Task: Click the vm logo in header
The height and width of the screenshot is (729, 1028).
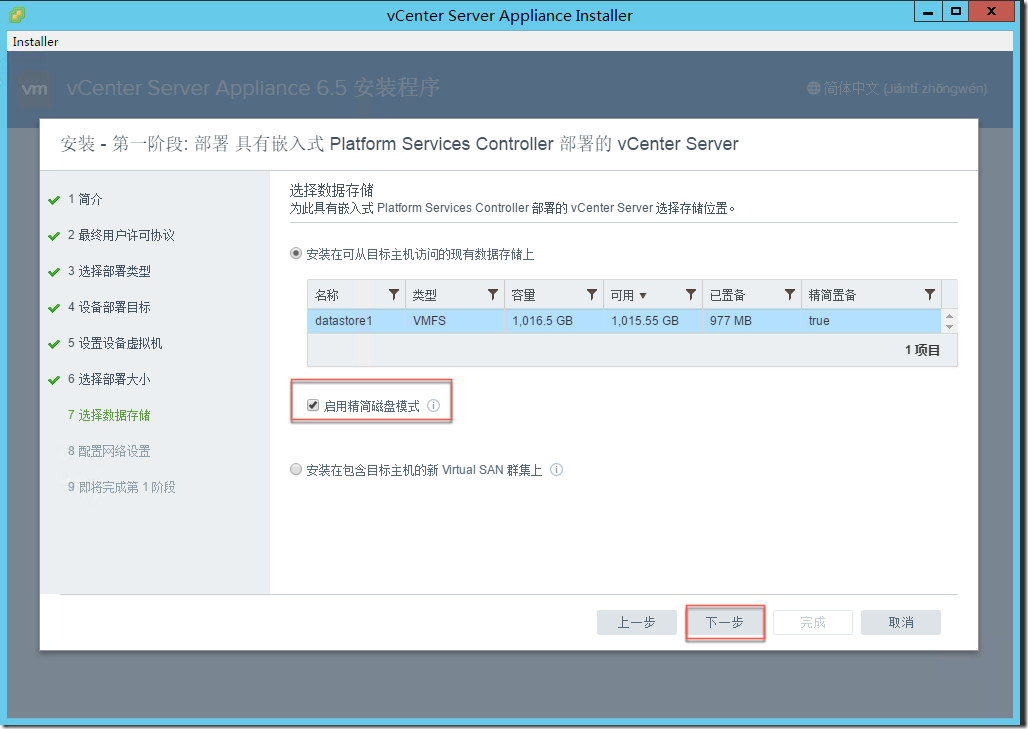Action: click(x=35, y=89)
